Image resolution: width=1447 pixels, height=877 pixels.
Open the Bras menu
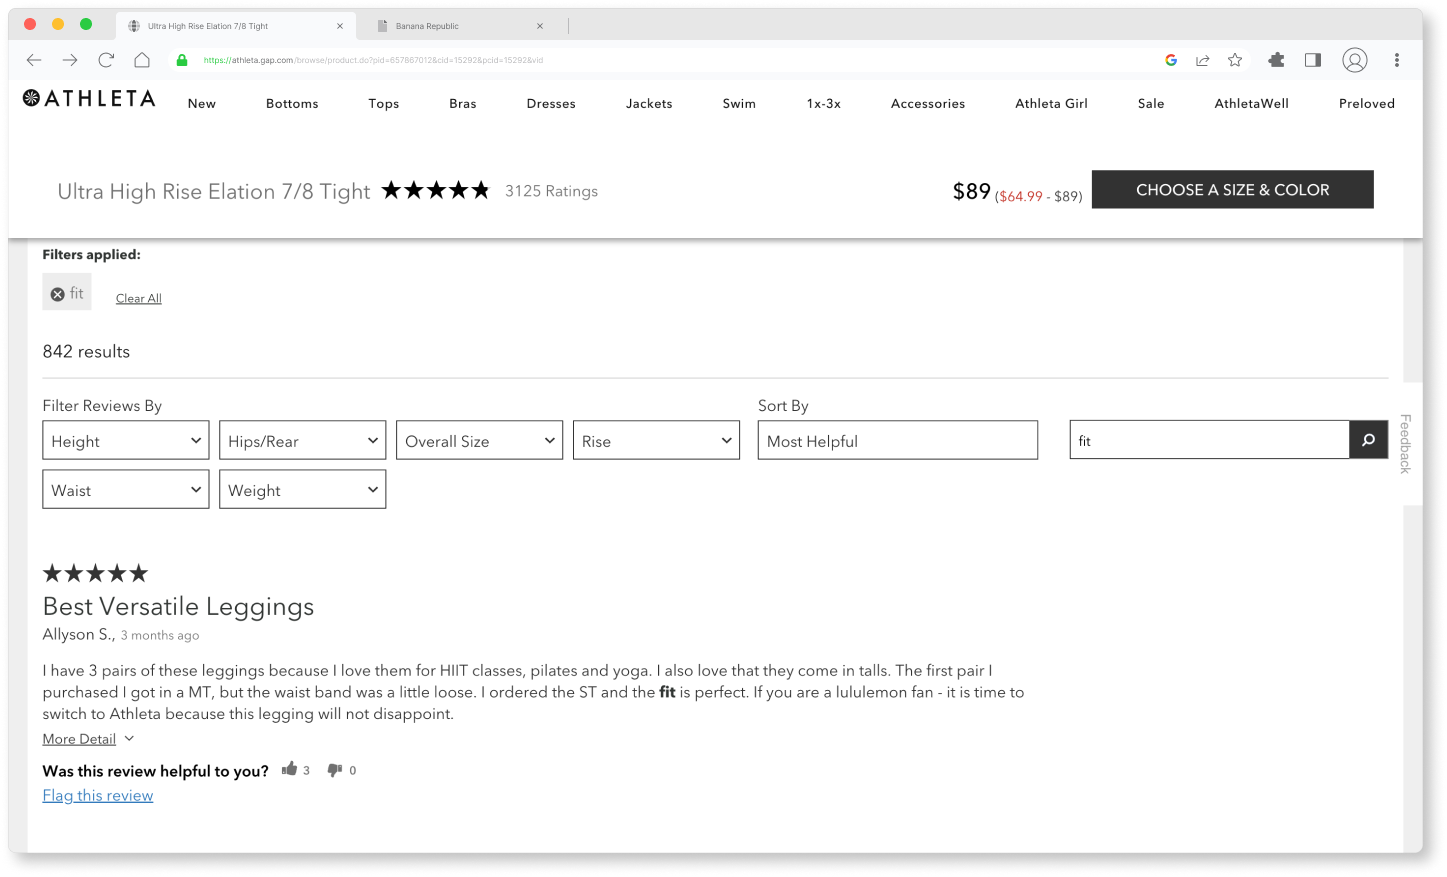point(463,103)
